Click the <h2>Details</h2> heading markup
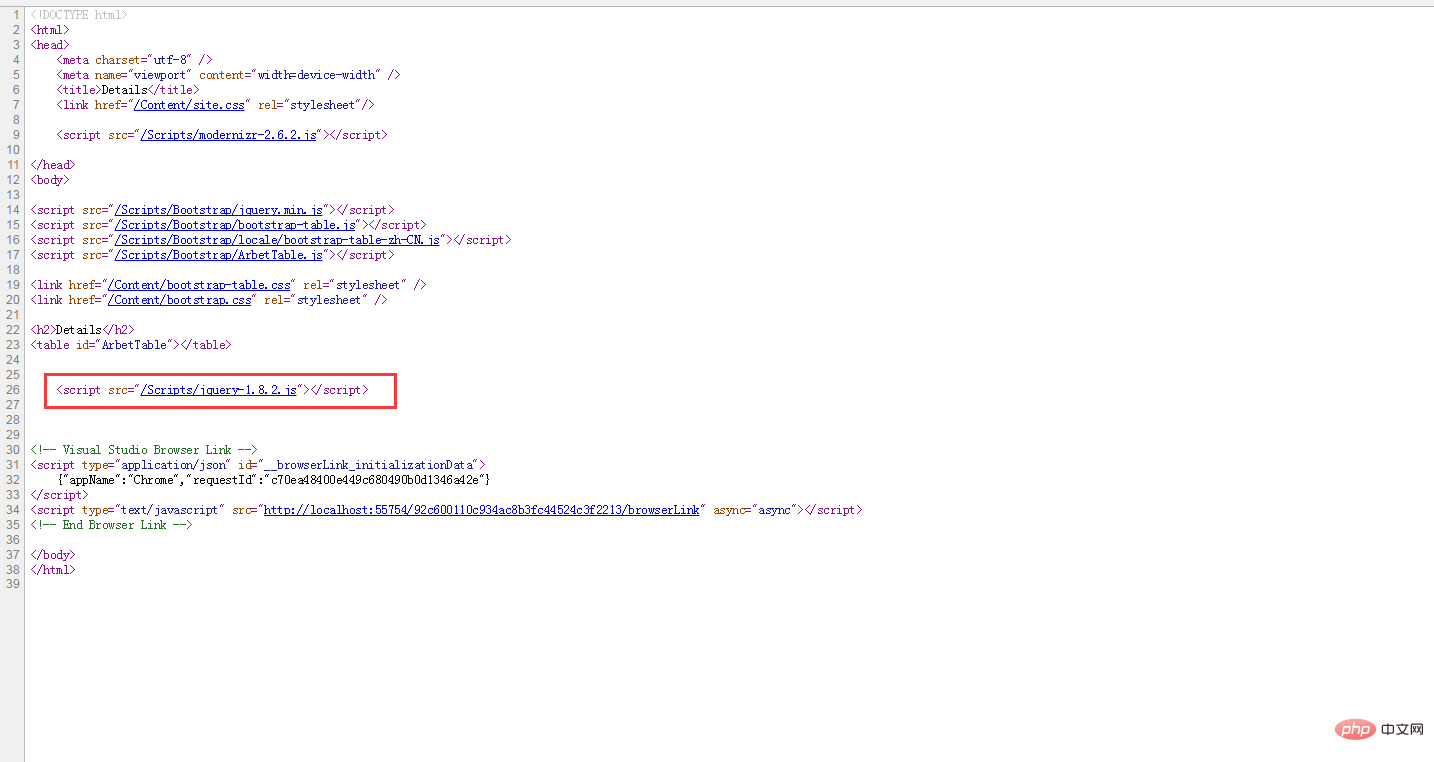Screen dimensions: 1434x762 (83, 330)
